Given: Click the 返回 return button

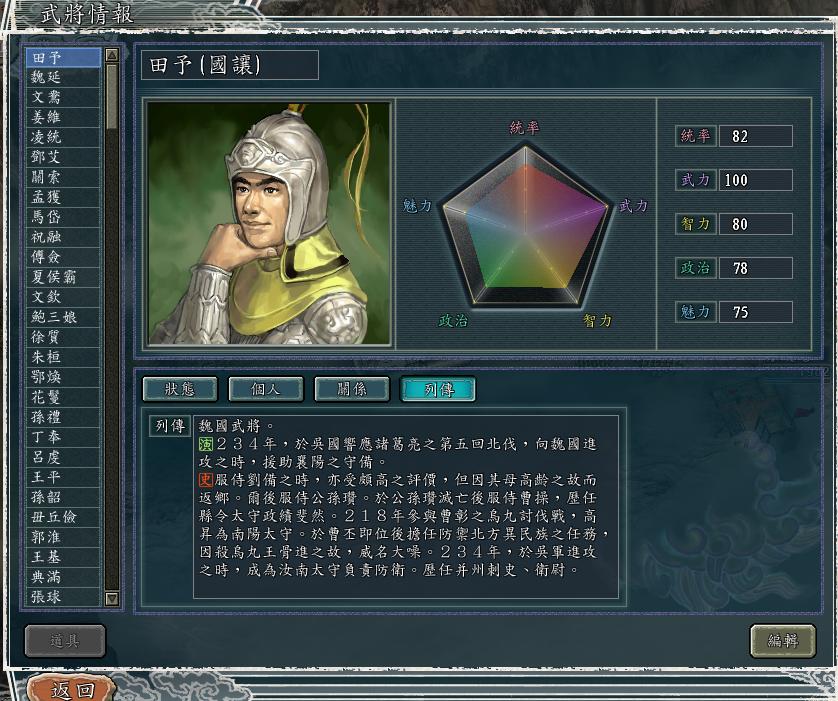Looking at the screenshot, I should [73, 689].
